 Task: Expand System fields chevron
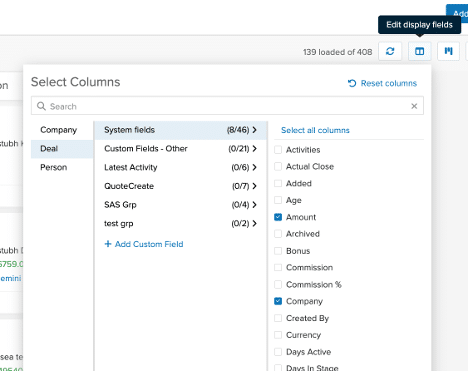point(255,130)
